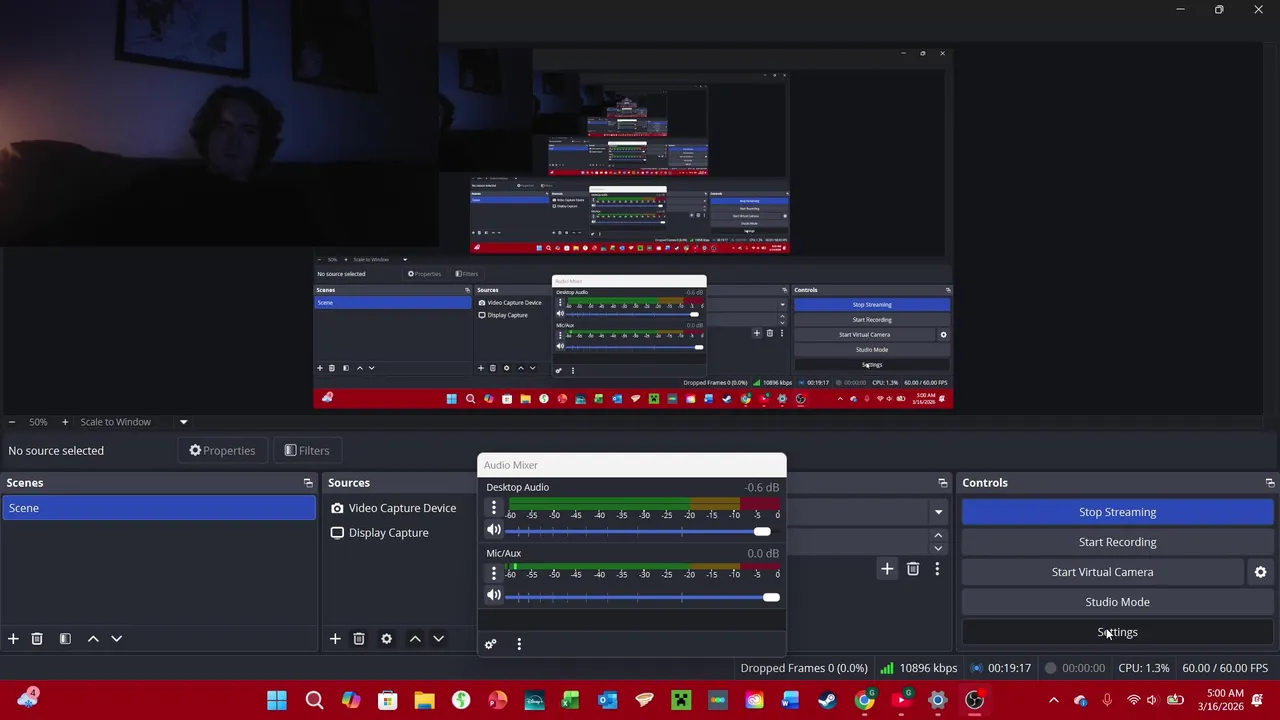1280x720 pixels.
Task: Click streaming timer 00:19:17
Action: [1000, 668]
